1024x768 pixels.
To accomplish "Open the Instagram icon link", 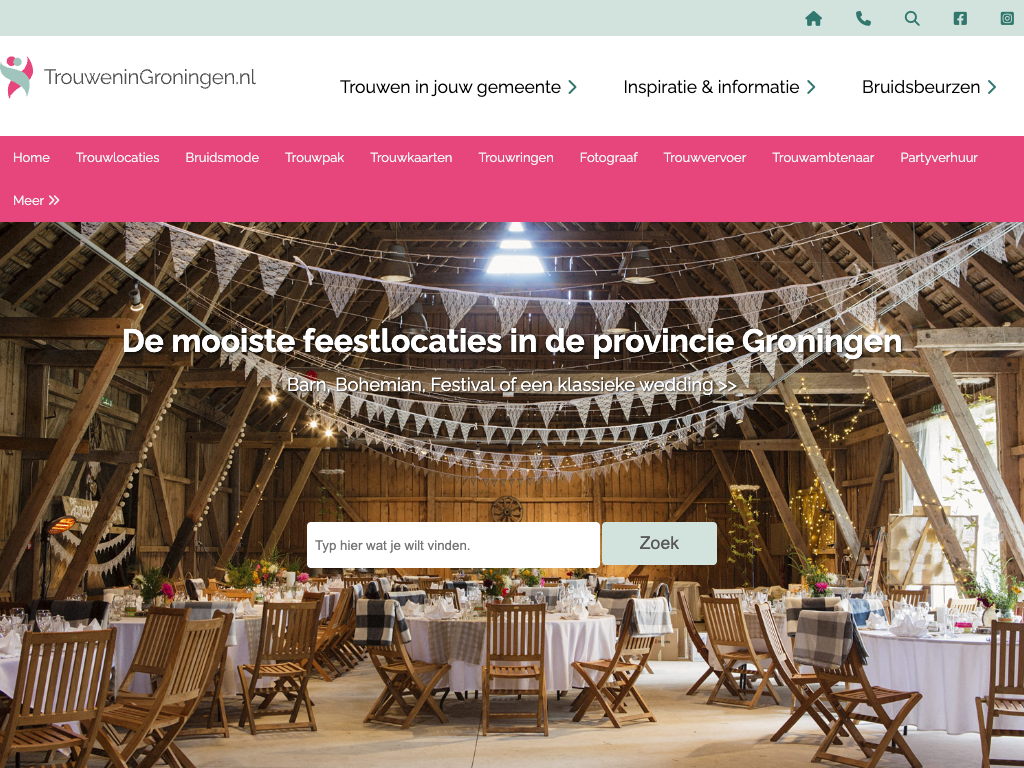I will tap(1007, 18).
